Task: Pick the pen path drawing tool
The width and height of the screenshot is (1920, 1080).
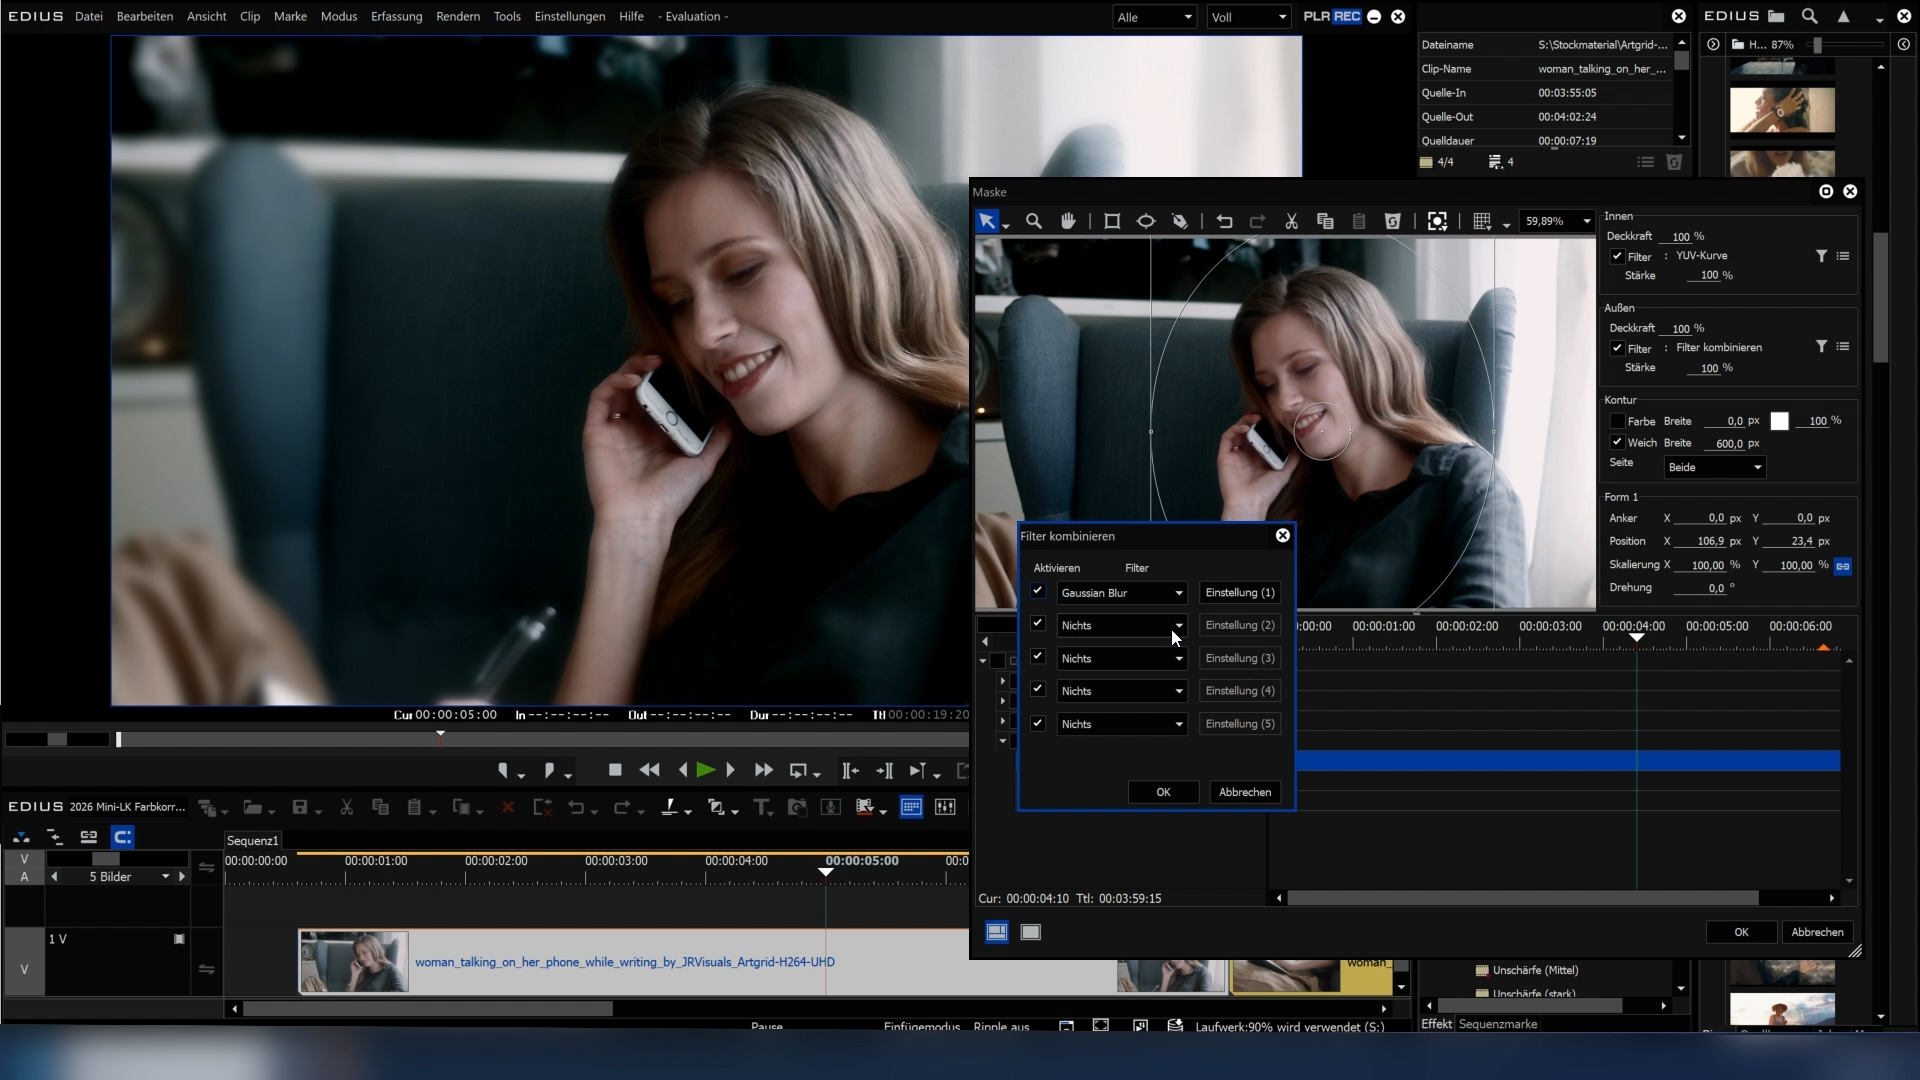Action: [x=1180, y=221]
